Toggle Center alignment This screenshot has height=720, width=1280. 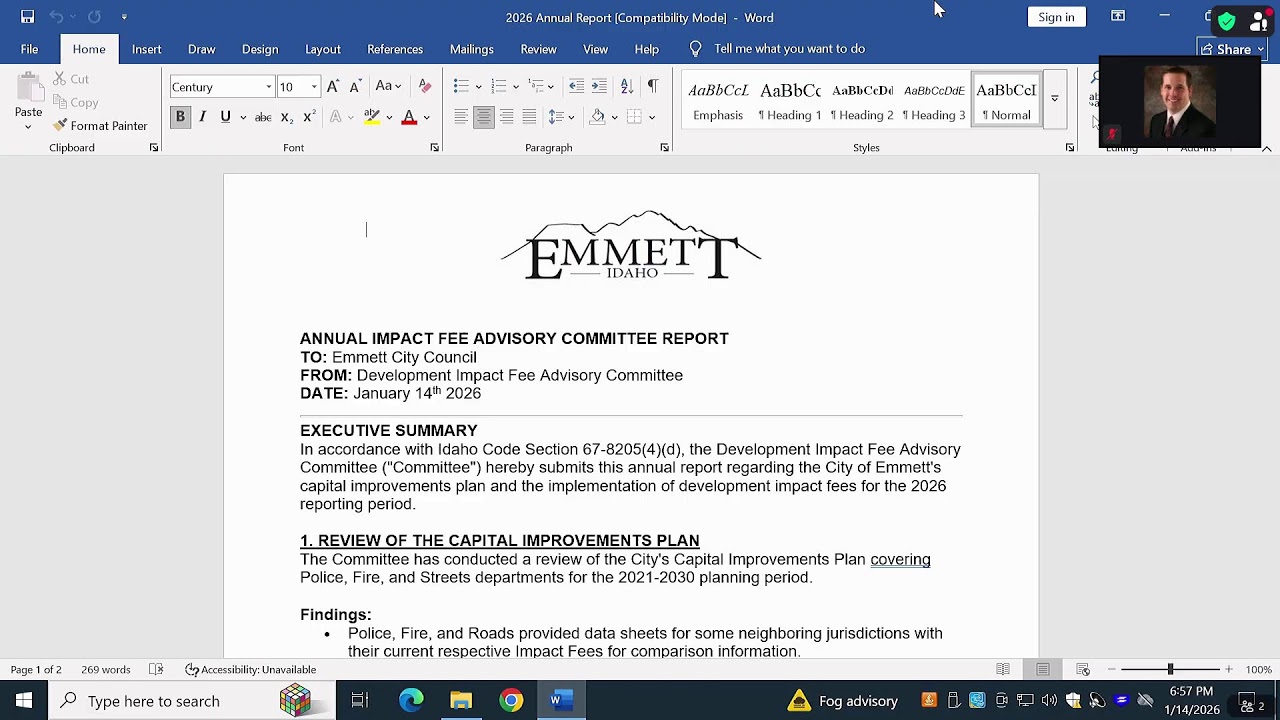483,117
